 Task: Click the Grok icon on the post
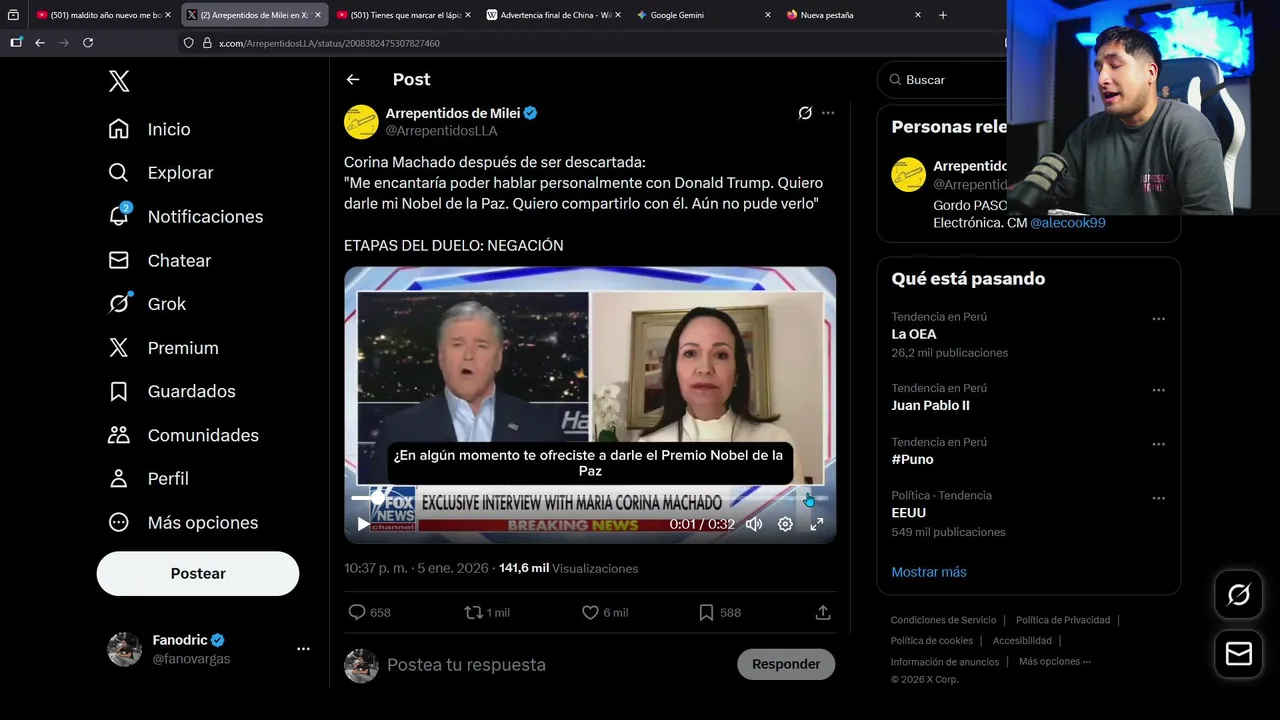(x=805, y=113)
